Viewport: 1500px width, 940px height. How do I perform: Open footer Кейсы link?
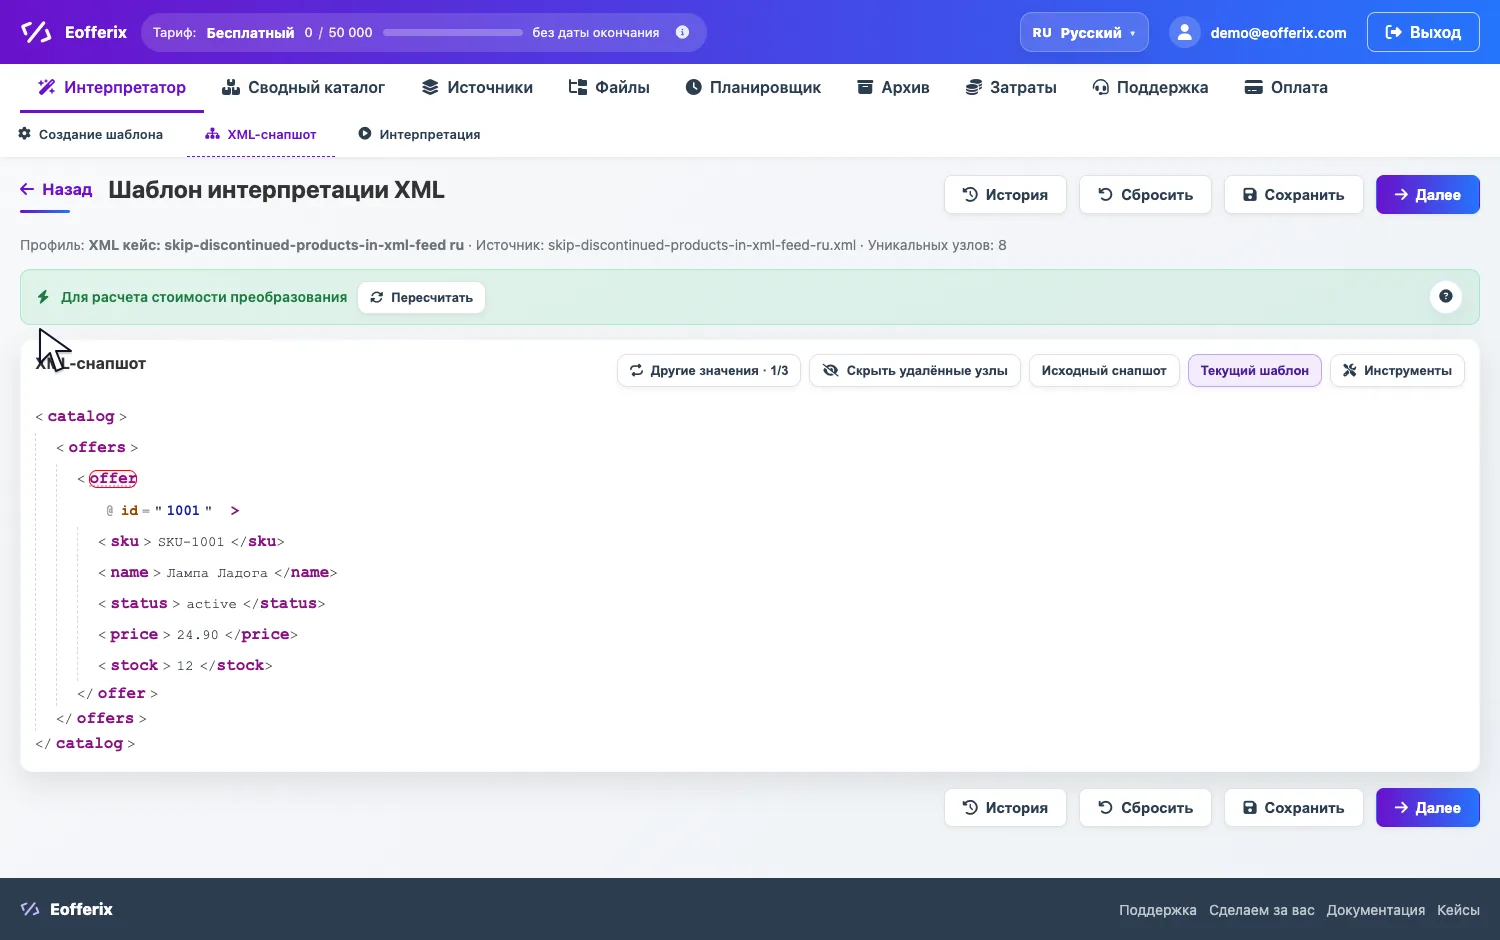(x=1458, y=910)
